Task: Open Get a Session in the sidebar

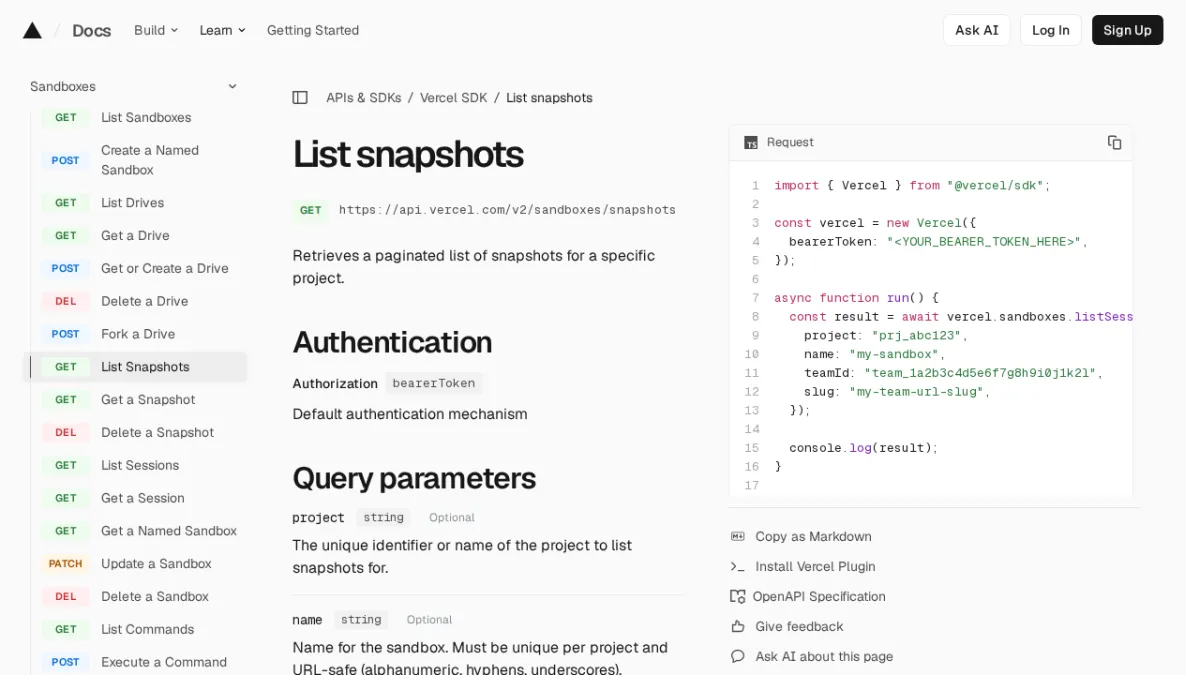Action: 143,499
